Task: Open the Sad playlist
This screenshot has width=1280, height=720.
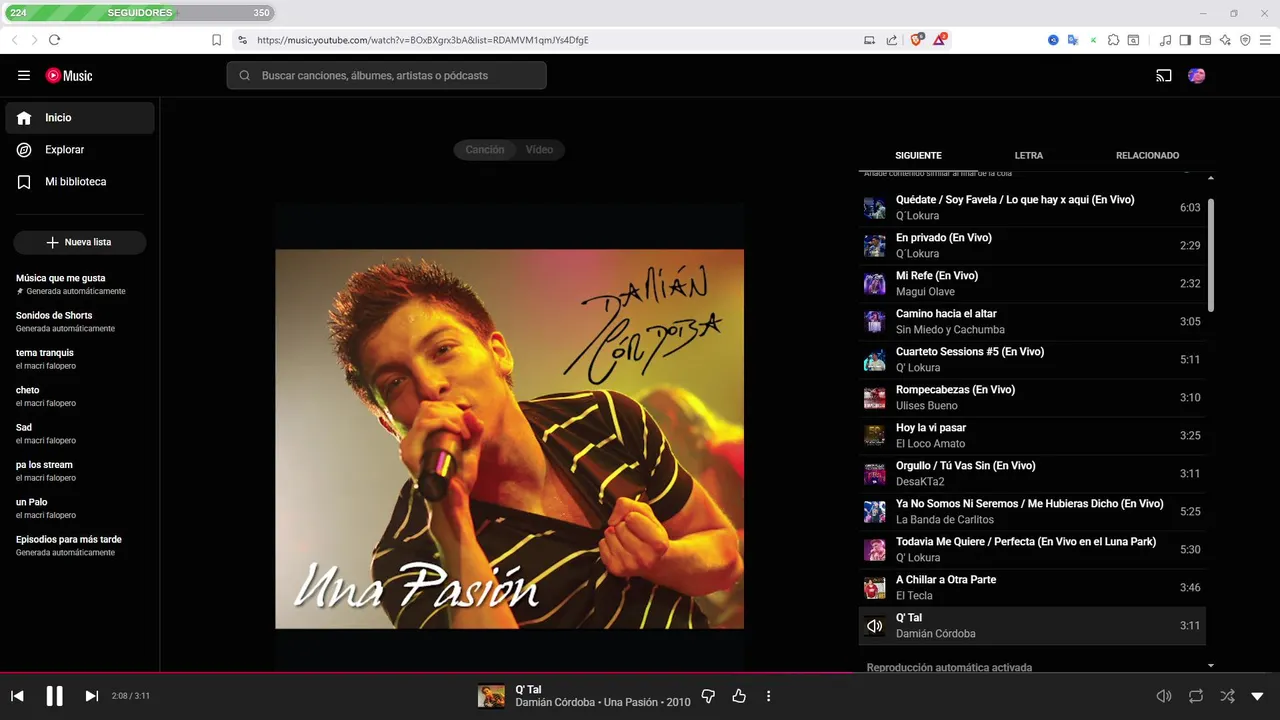Action: pos(80,433)
